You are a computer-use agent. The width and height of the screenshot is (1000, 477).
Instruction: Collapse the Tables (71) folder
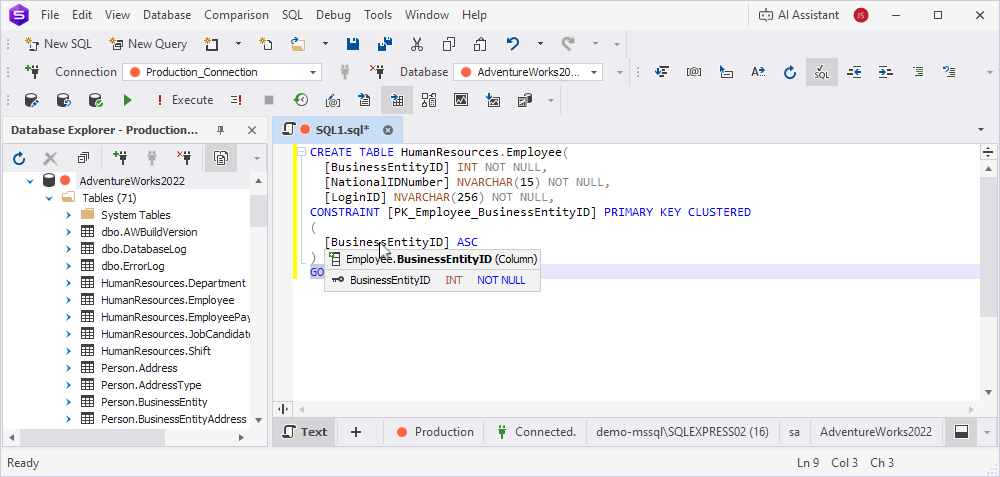[49, 198]
